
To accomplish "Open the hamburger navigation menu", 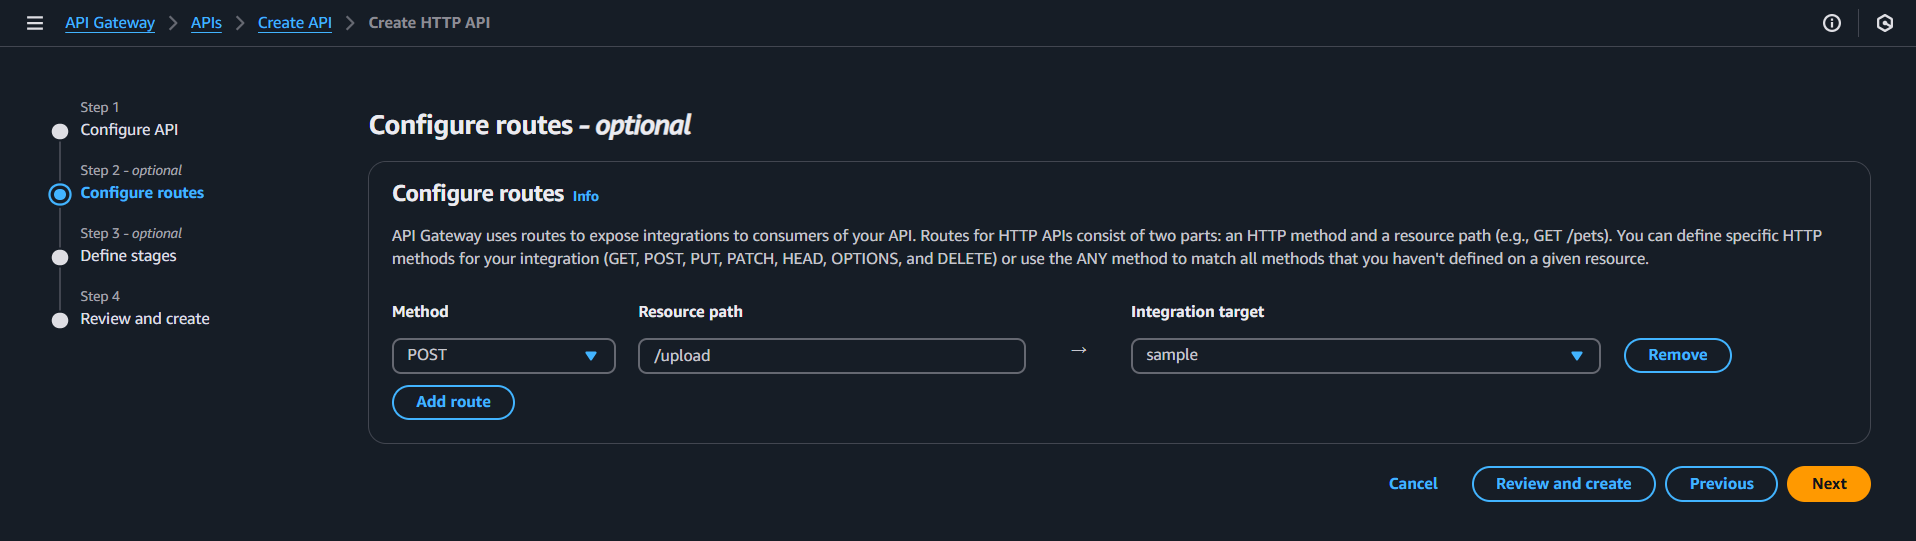I will (x=35, y=23).
